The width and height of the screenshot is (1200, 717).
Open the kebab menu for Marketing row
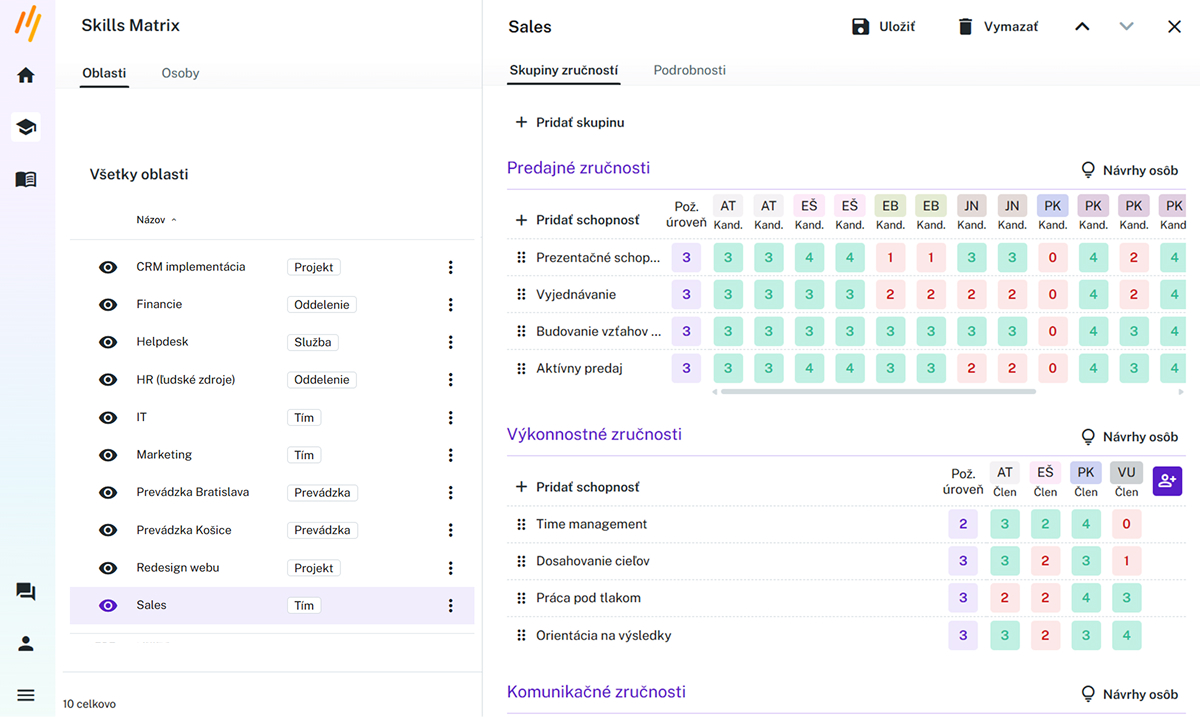tap(451, 455)
